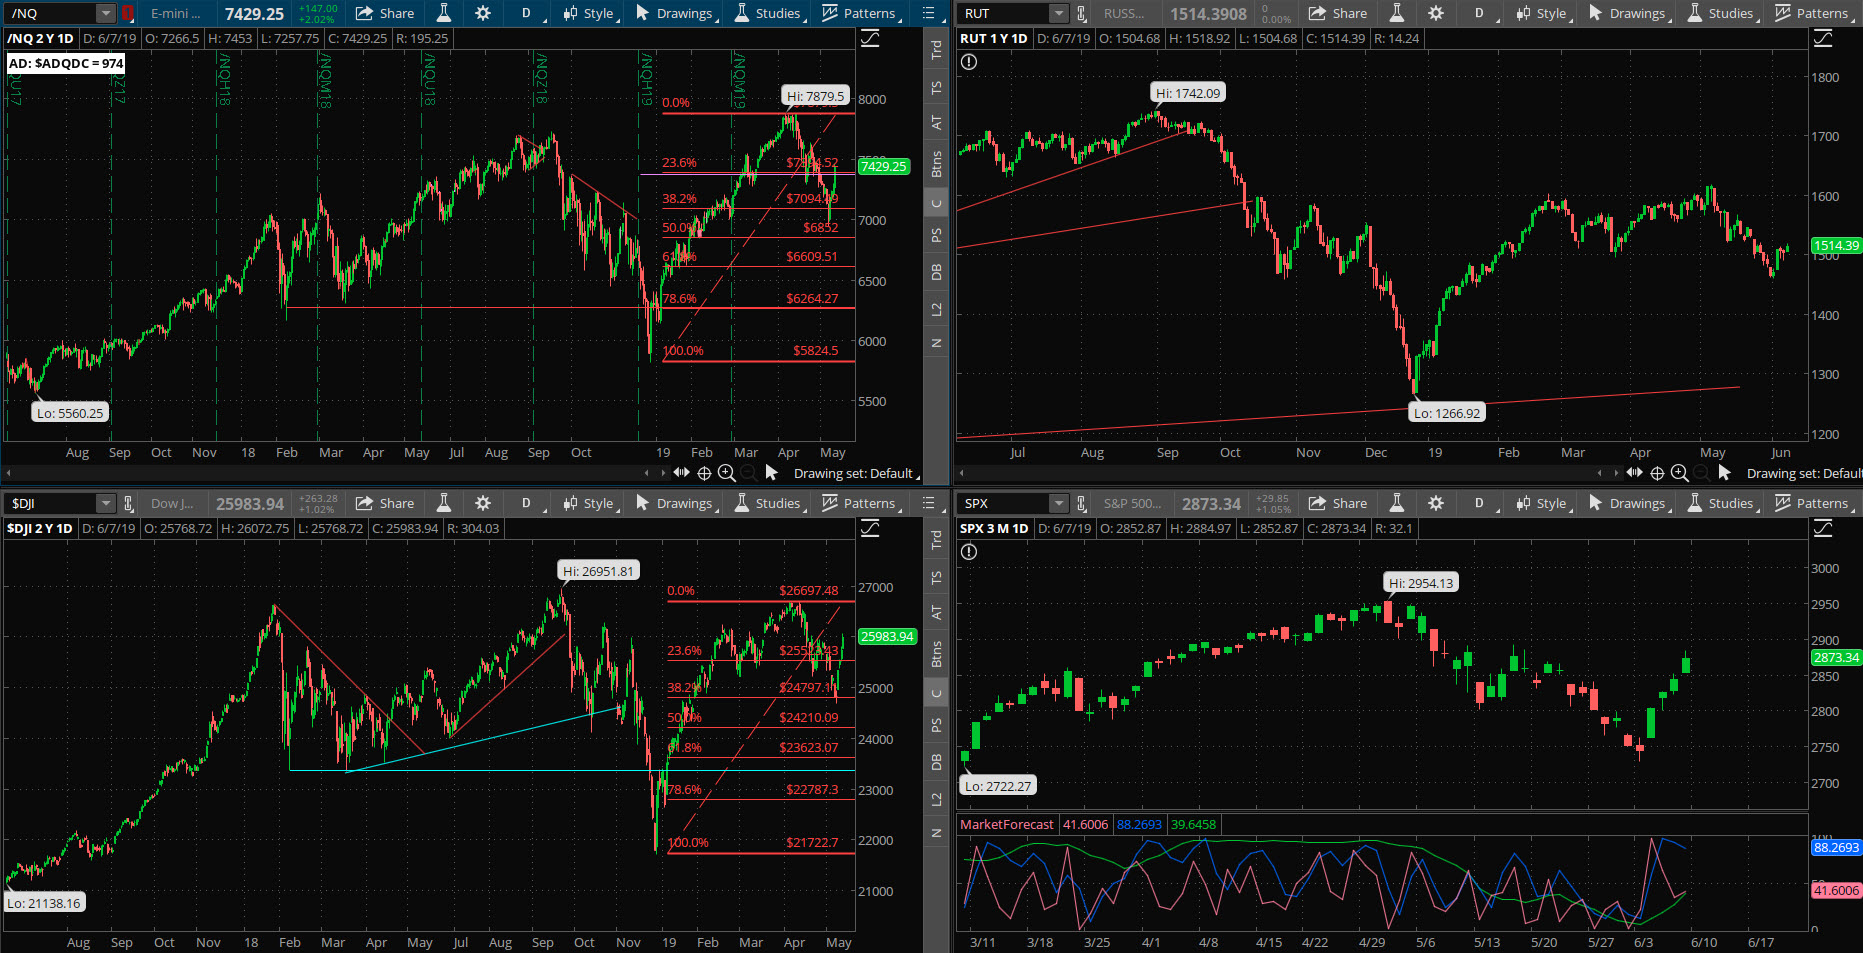Screen dimensions: 1863x953
Task: Select pointer cursor tool under RUT chart
Action: click(1724, 472)
